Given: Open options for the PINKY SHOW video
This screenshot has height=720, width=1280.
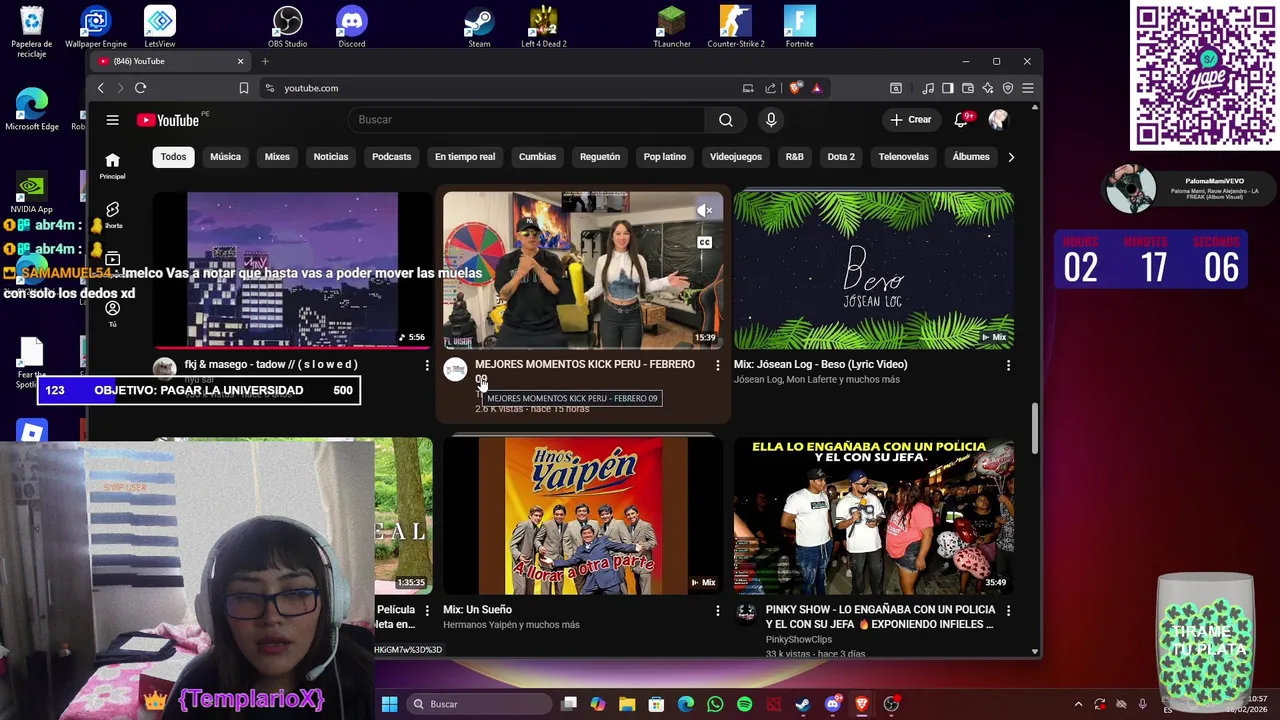Looking at the screenshot, I should click(x=1008, y=610).
